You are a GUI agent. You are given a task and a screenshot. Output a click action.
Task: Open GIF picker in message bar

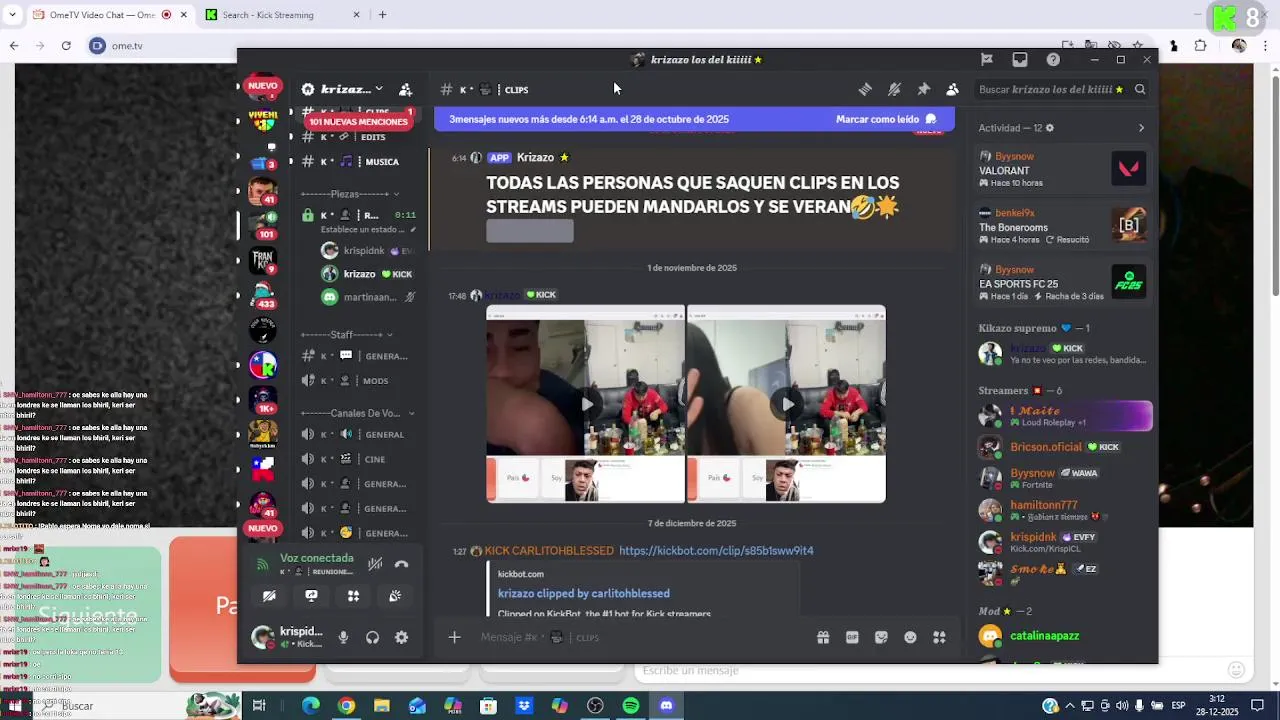click(x=852, y=637)
